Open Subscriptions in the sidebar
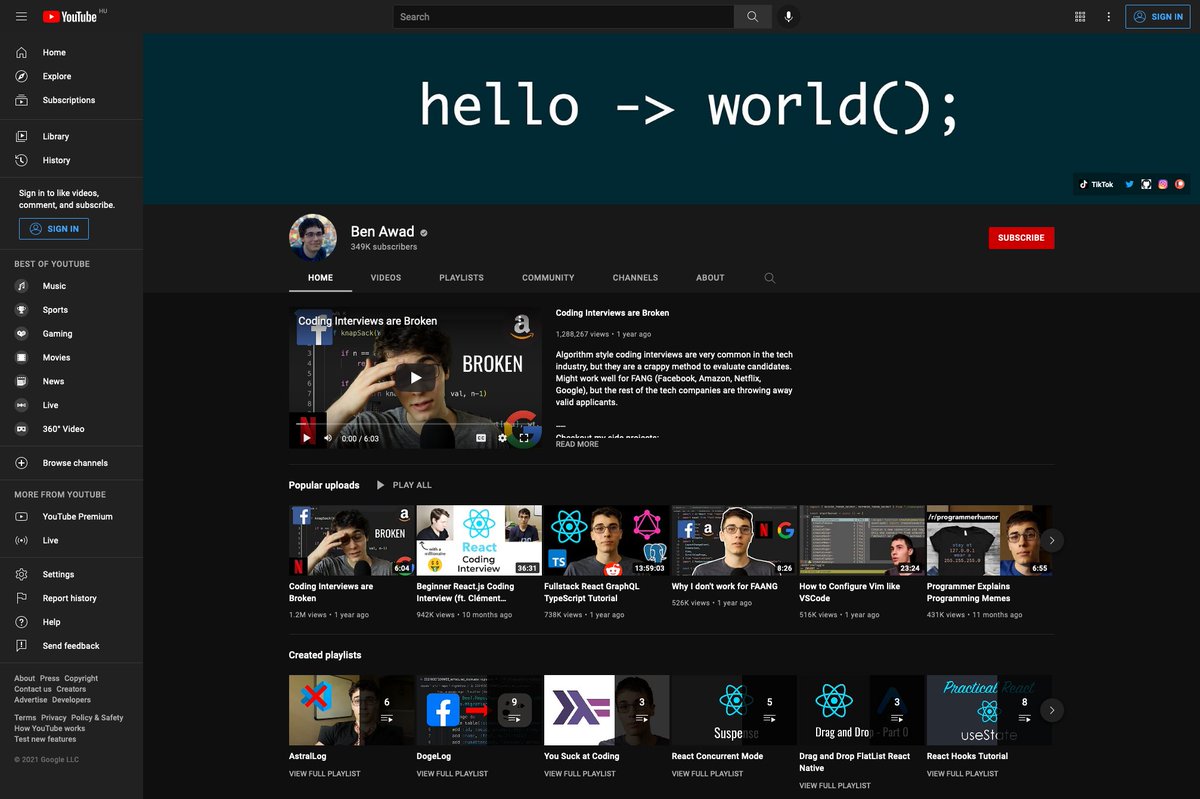The height and width of the screenshot is (799, 1200). pyautogui.click(x=71, y=100)
